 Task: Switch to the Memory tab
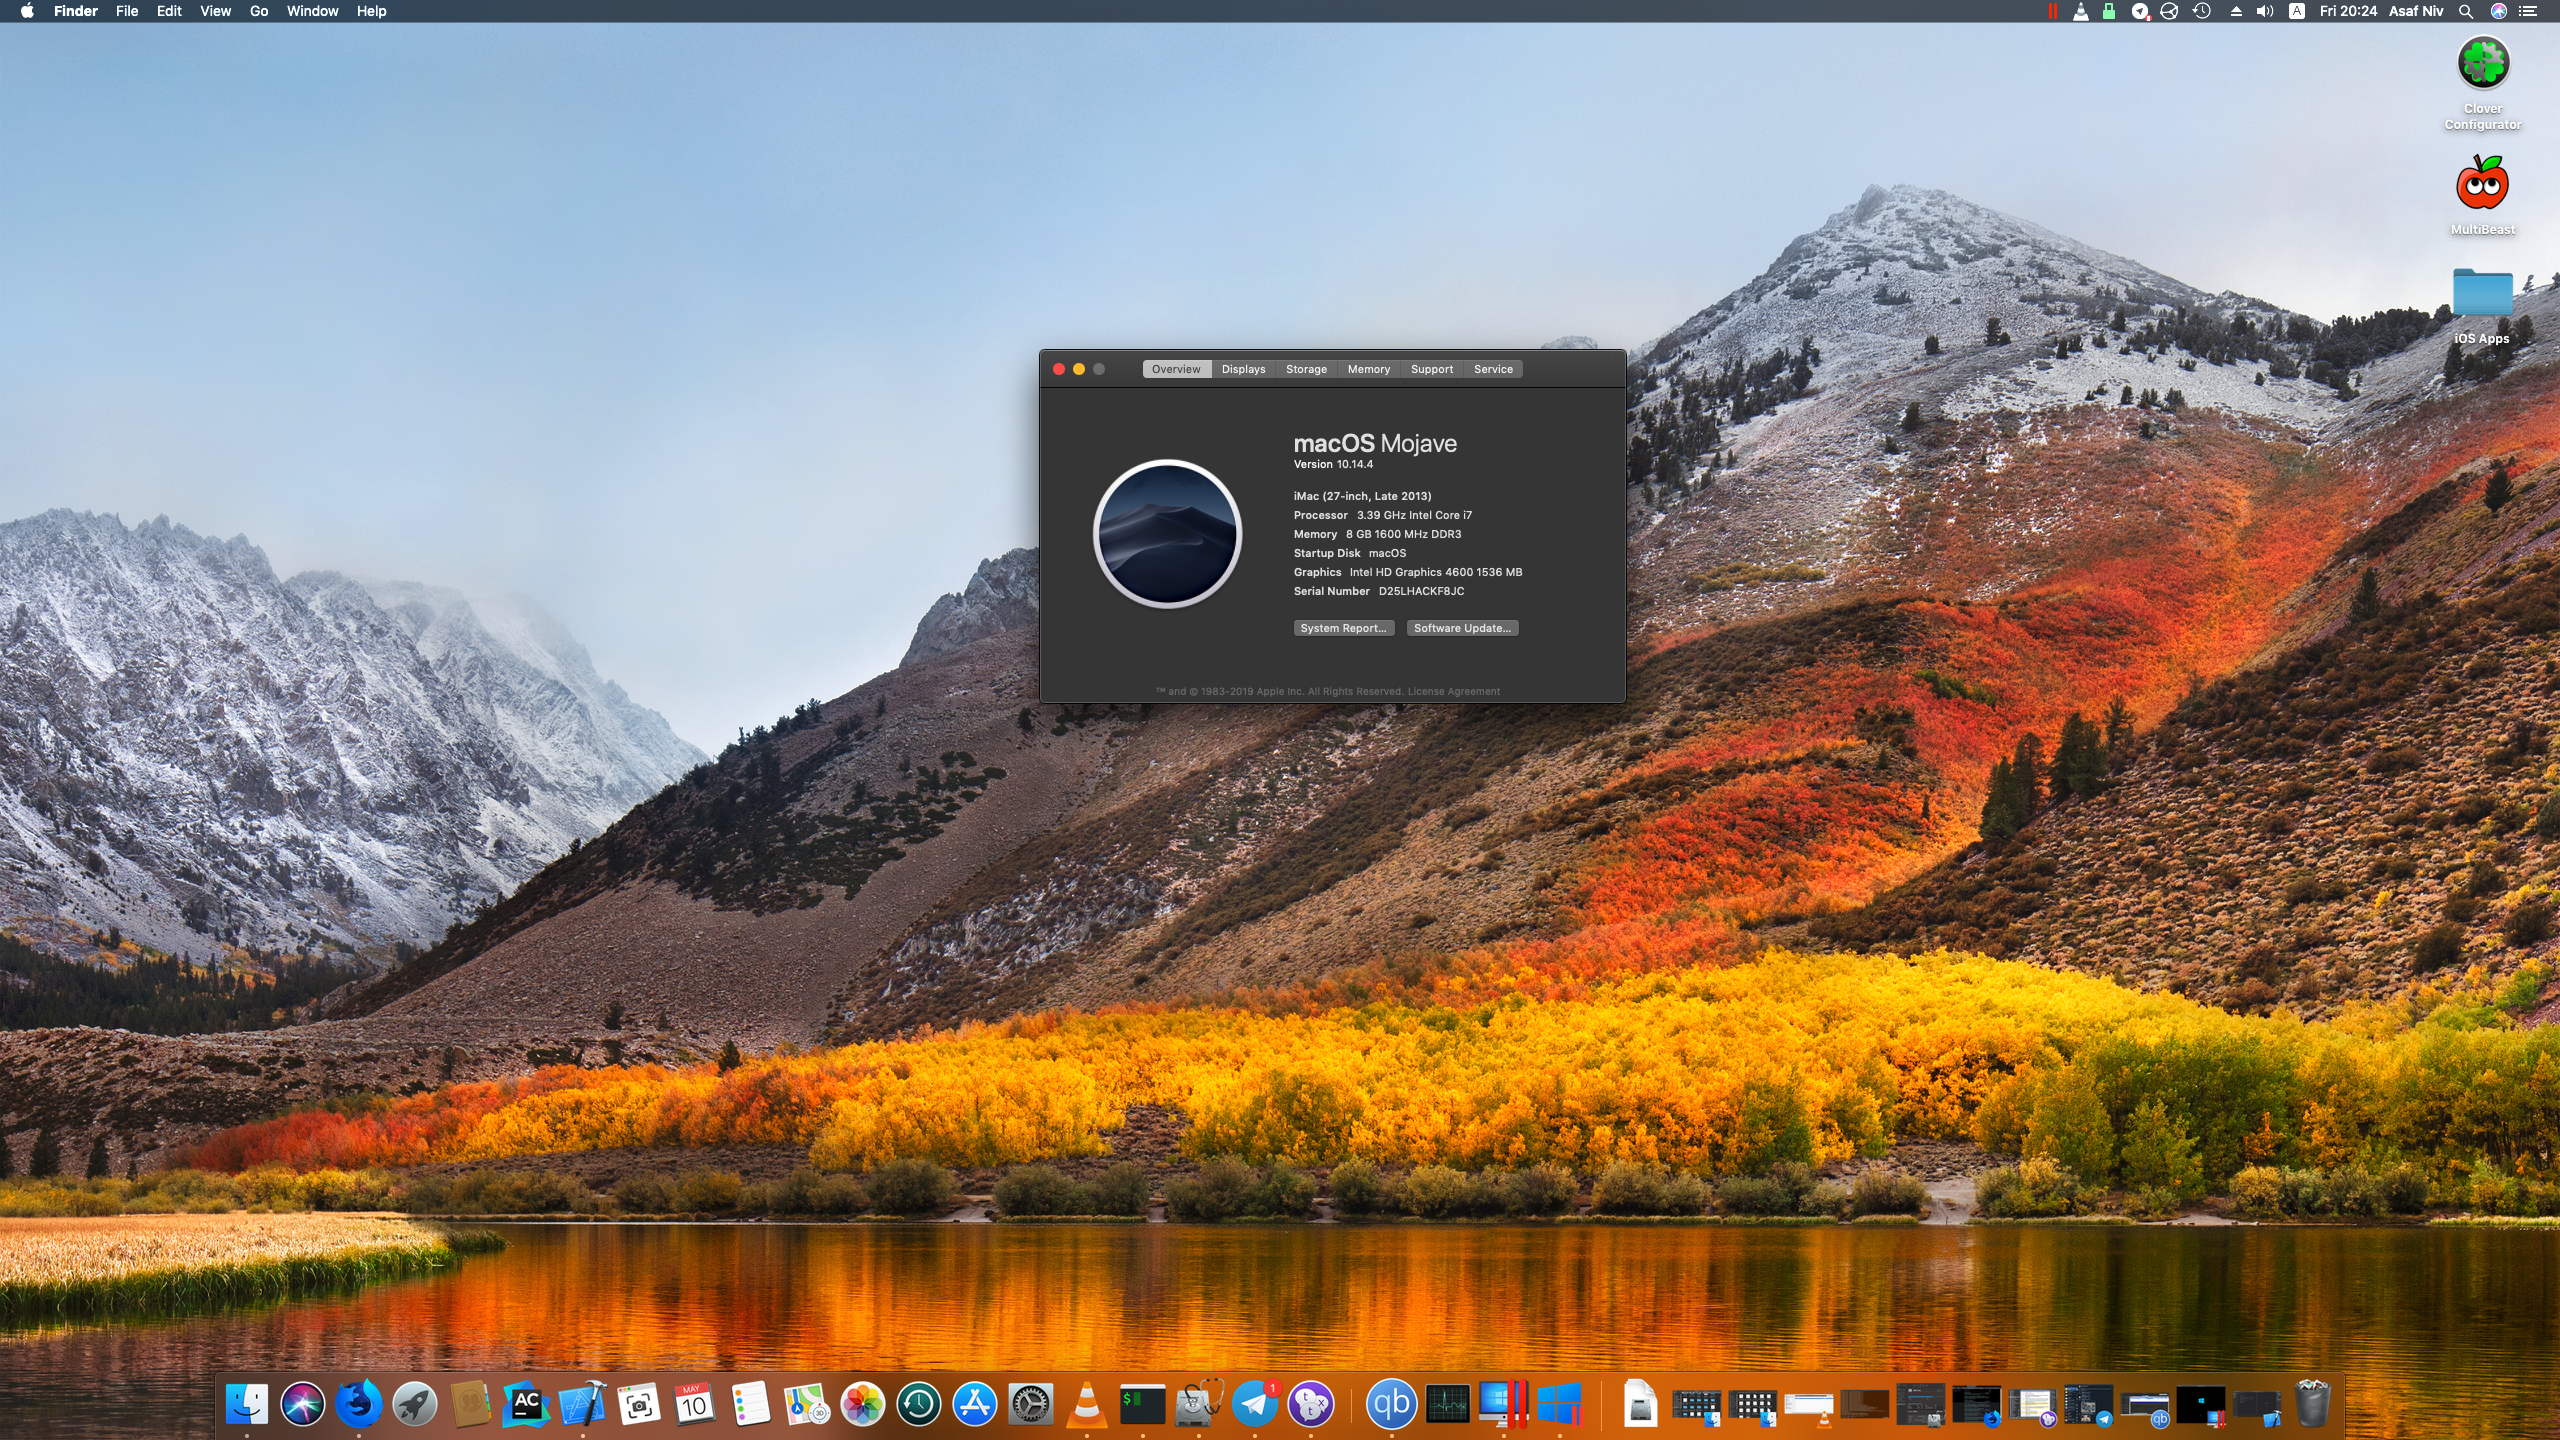pyautogui.click(x=1368, y=369)
